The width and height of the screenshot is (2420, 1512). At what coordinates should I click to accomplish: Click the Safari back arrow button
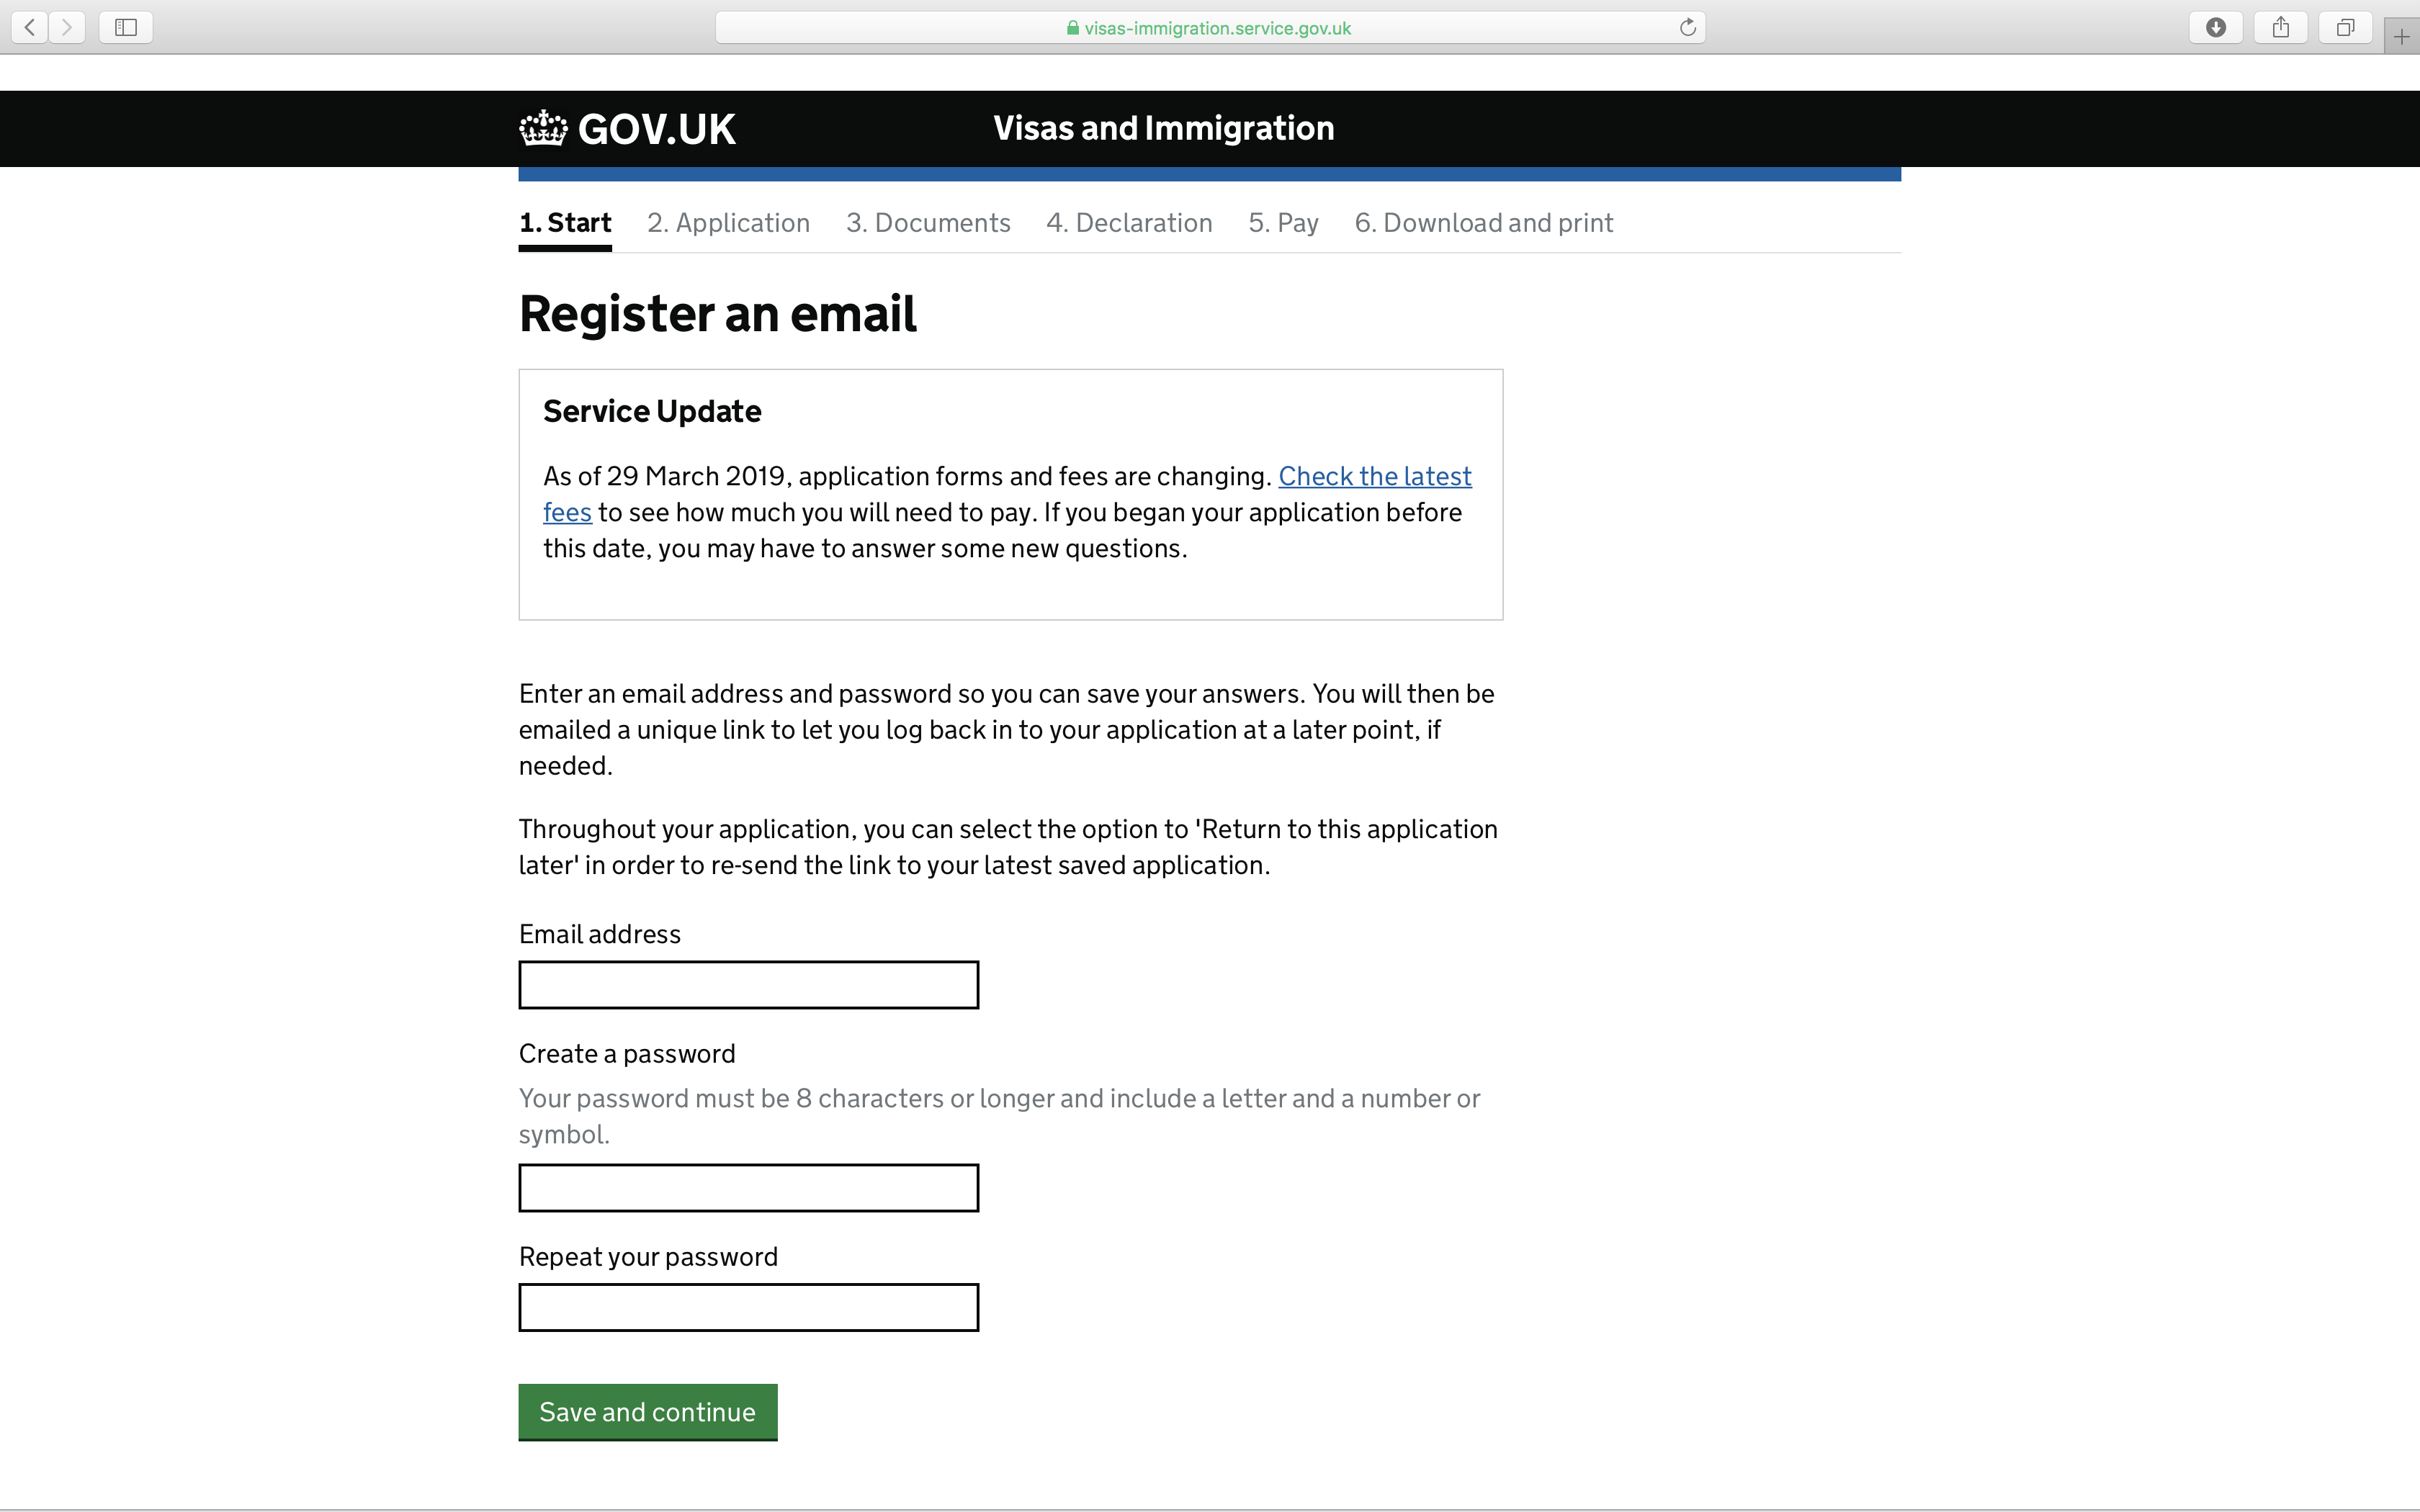pos(30,27)
